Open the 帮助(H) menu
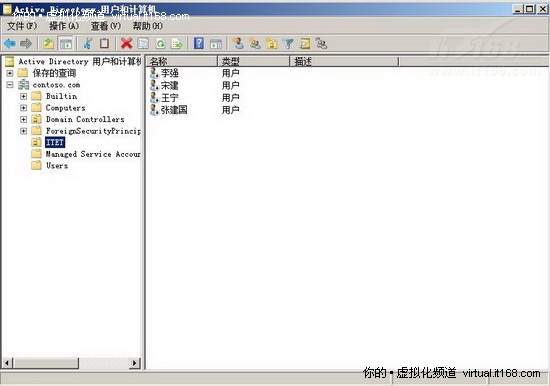Screen dimensions: 550x386 point(148,26)
